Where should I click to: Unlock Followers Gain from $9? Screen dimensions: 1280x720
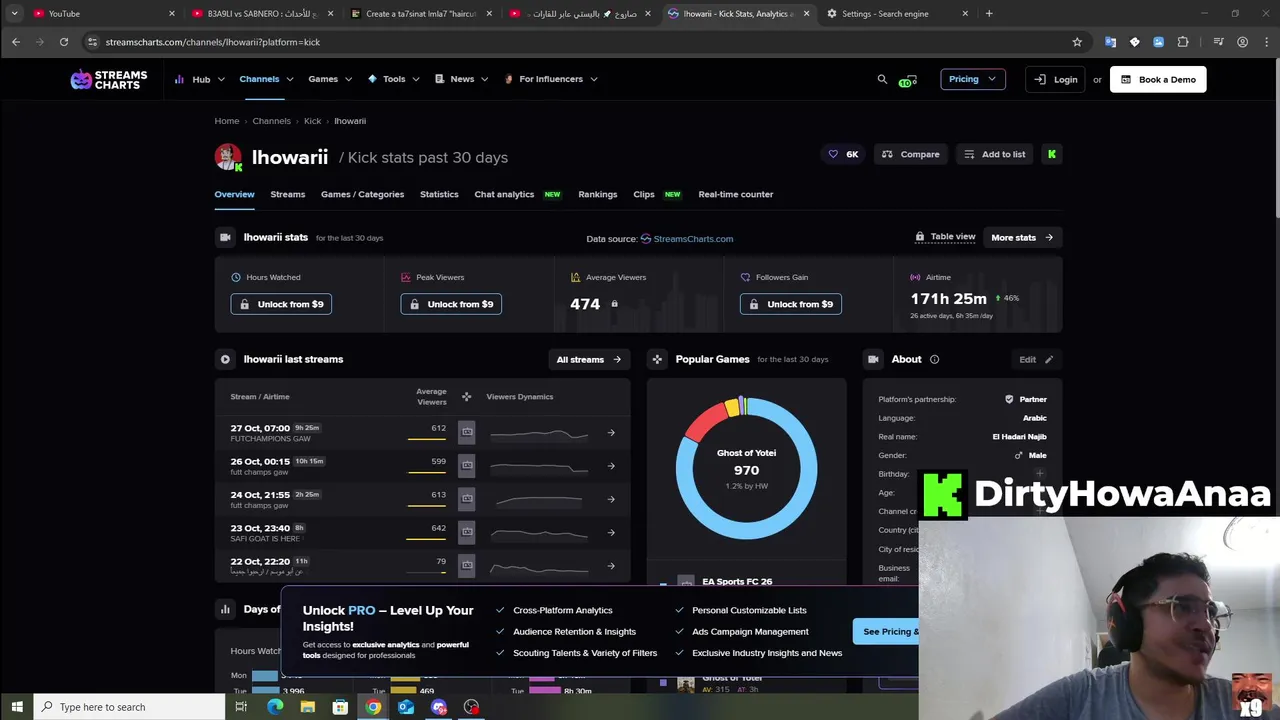(x=791, y=304)
